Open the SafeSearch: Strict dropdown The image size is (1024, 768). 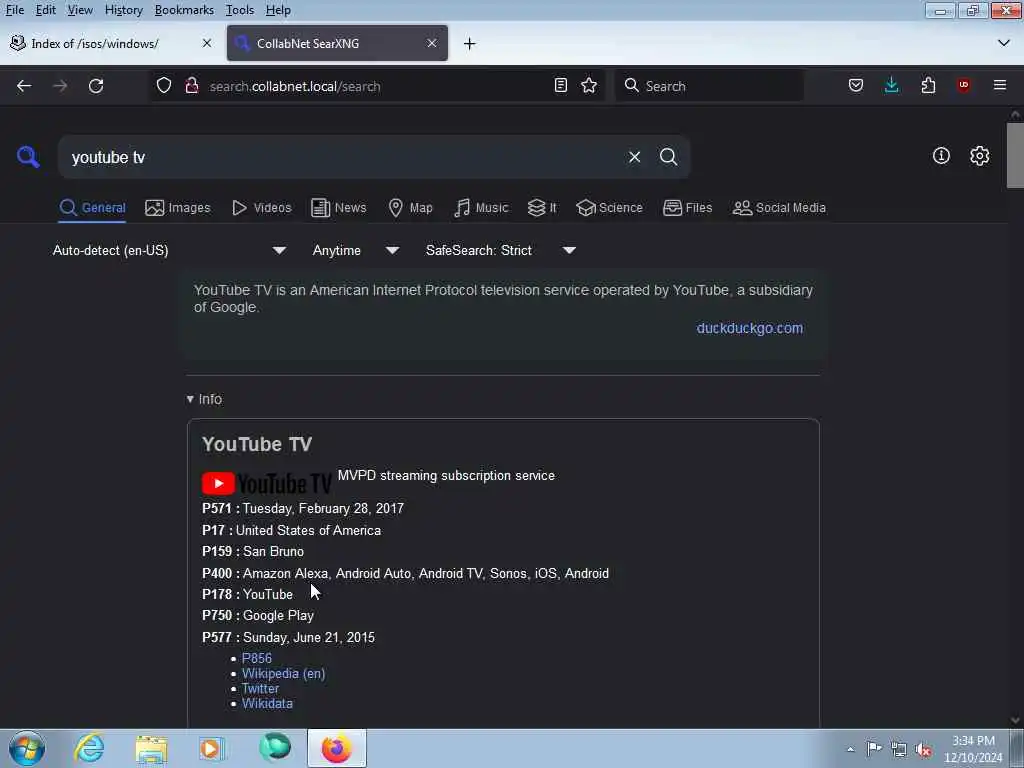[x=500, y=250]
